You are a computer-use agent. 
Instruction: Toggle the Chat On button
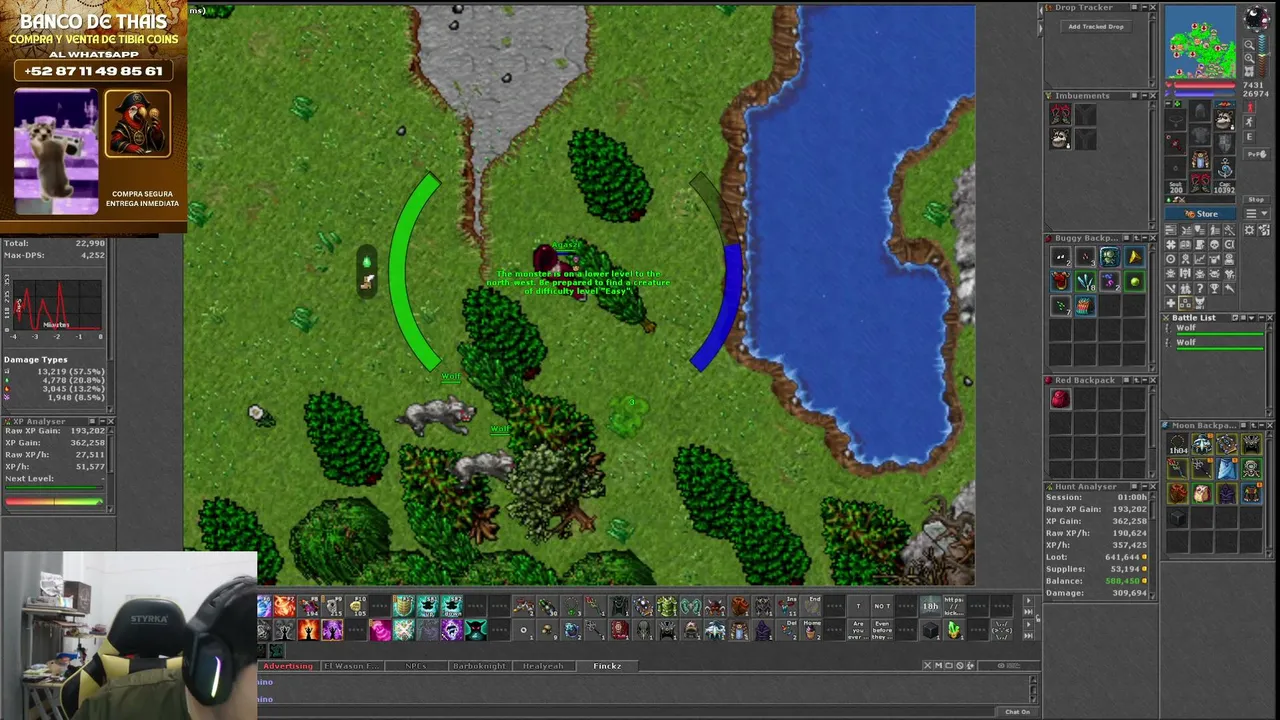pyautogui.click(x=1017, y=712)
